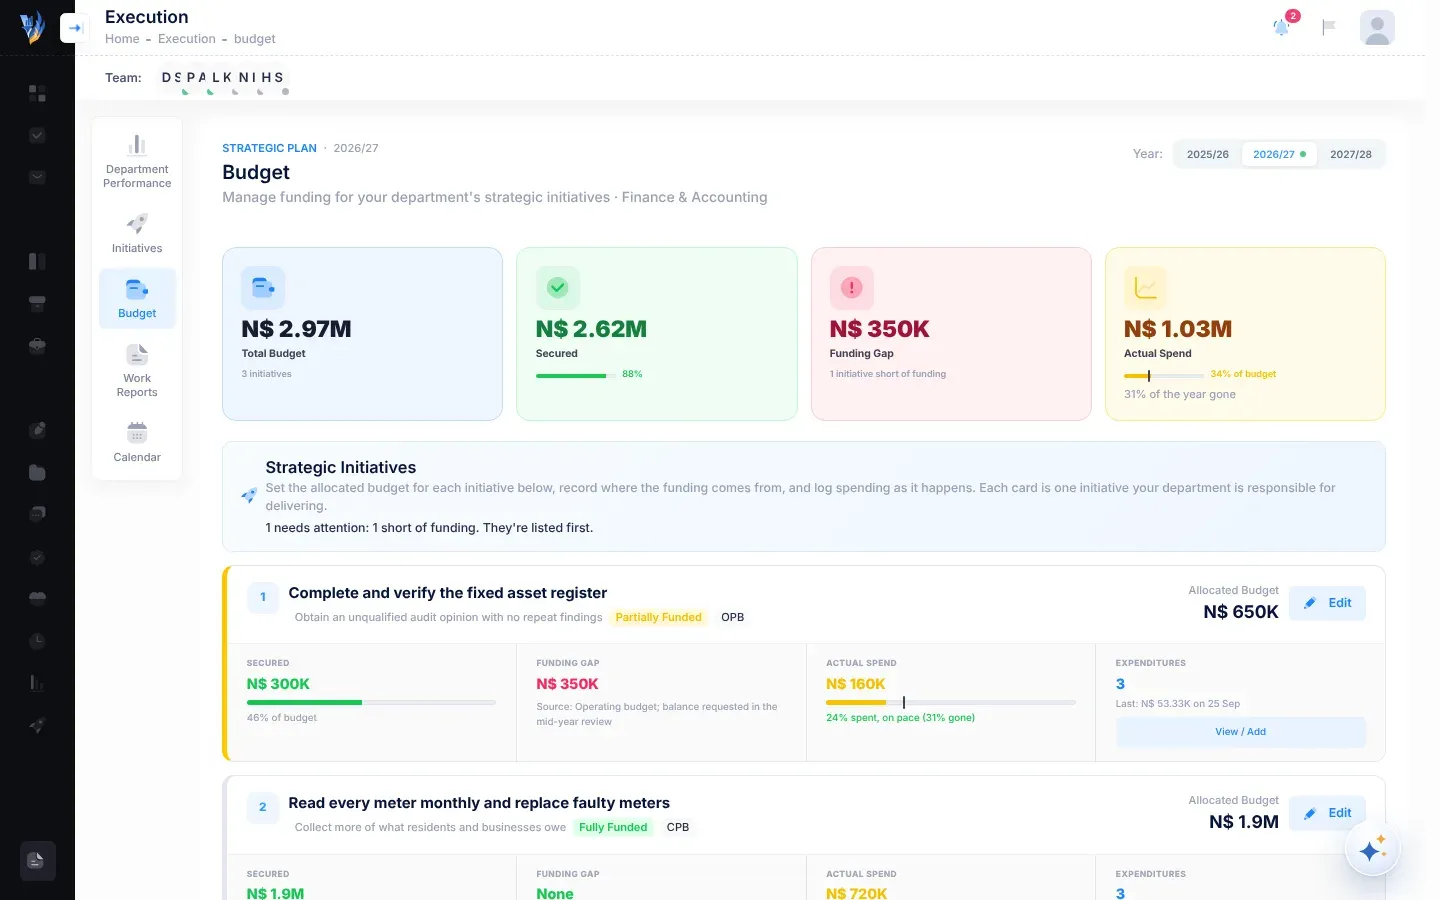Click the flag icon in header
The height and width of the screenshot is (900, 1440).
[1329, 27]
